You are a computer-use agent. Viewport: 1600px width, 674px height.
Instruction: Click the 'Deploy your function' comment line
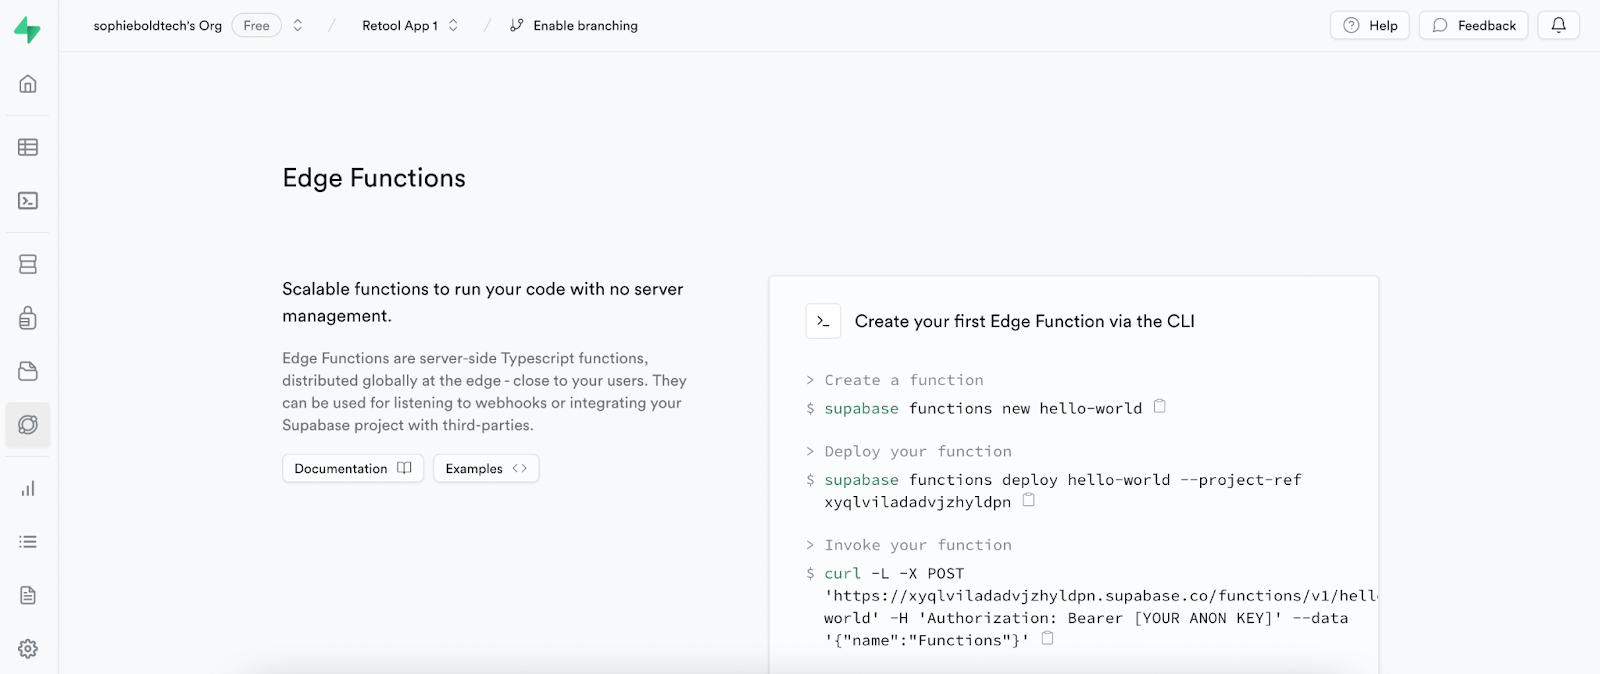click(x=918, y=451)
